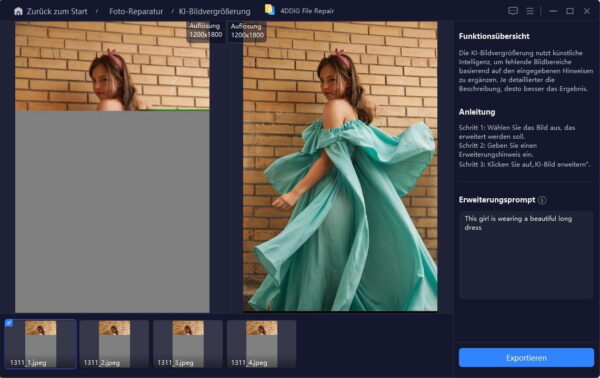Open the hamburger menu icon
600x378 pixels.
coord(530,11)
